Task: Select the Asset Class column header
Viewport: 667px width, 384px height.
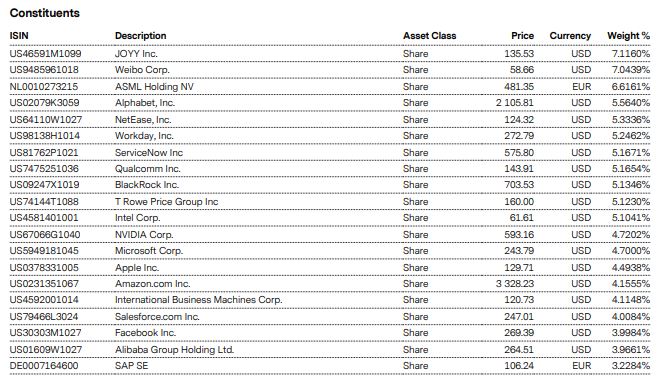Action: tap(430, 36)
